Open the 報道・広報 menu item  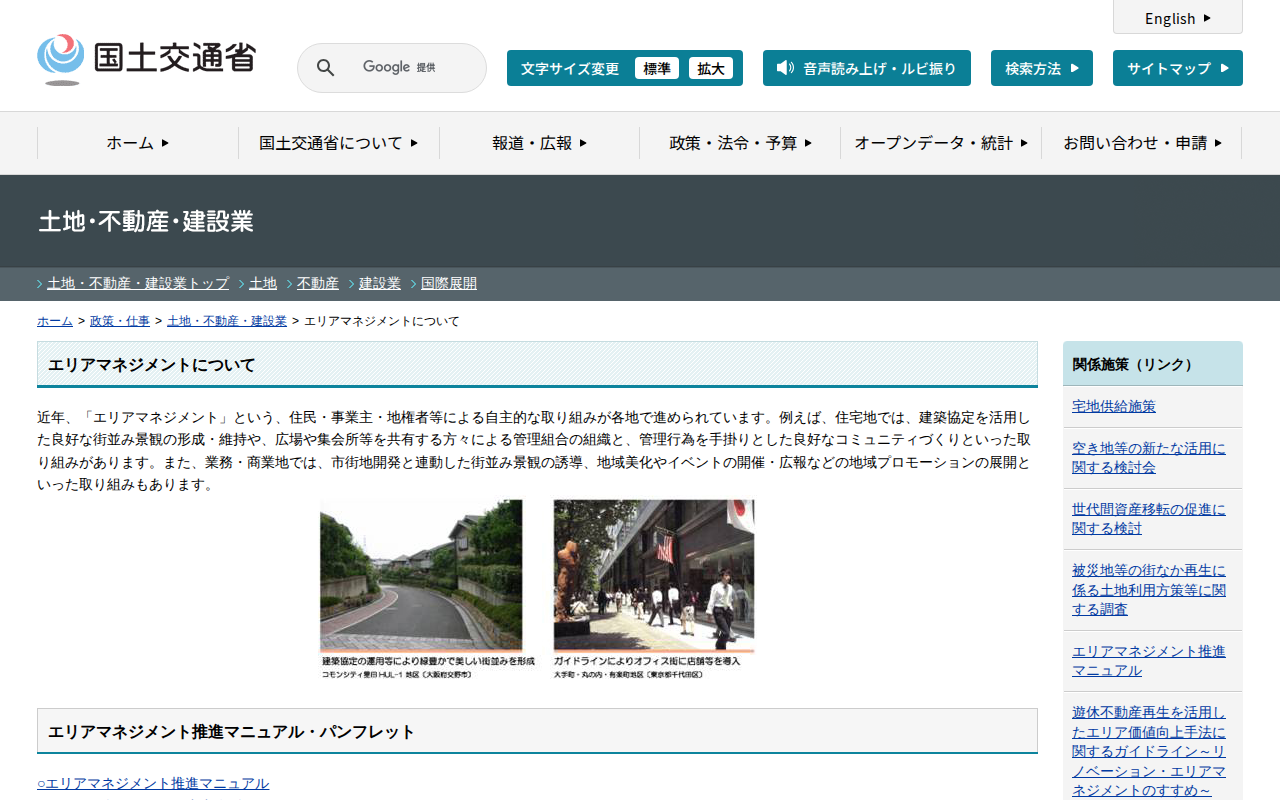click(x=539, y=143)
